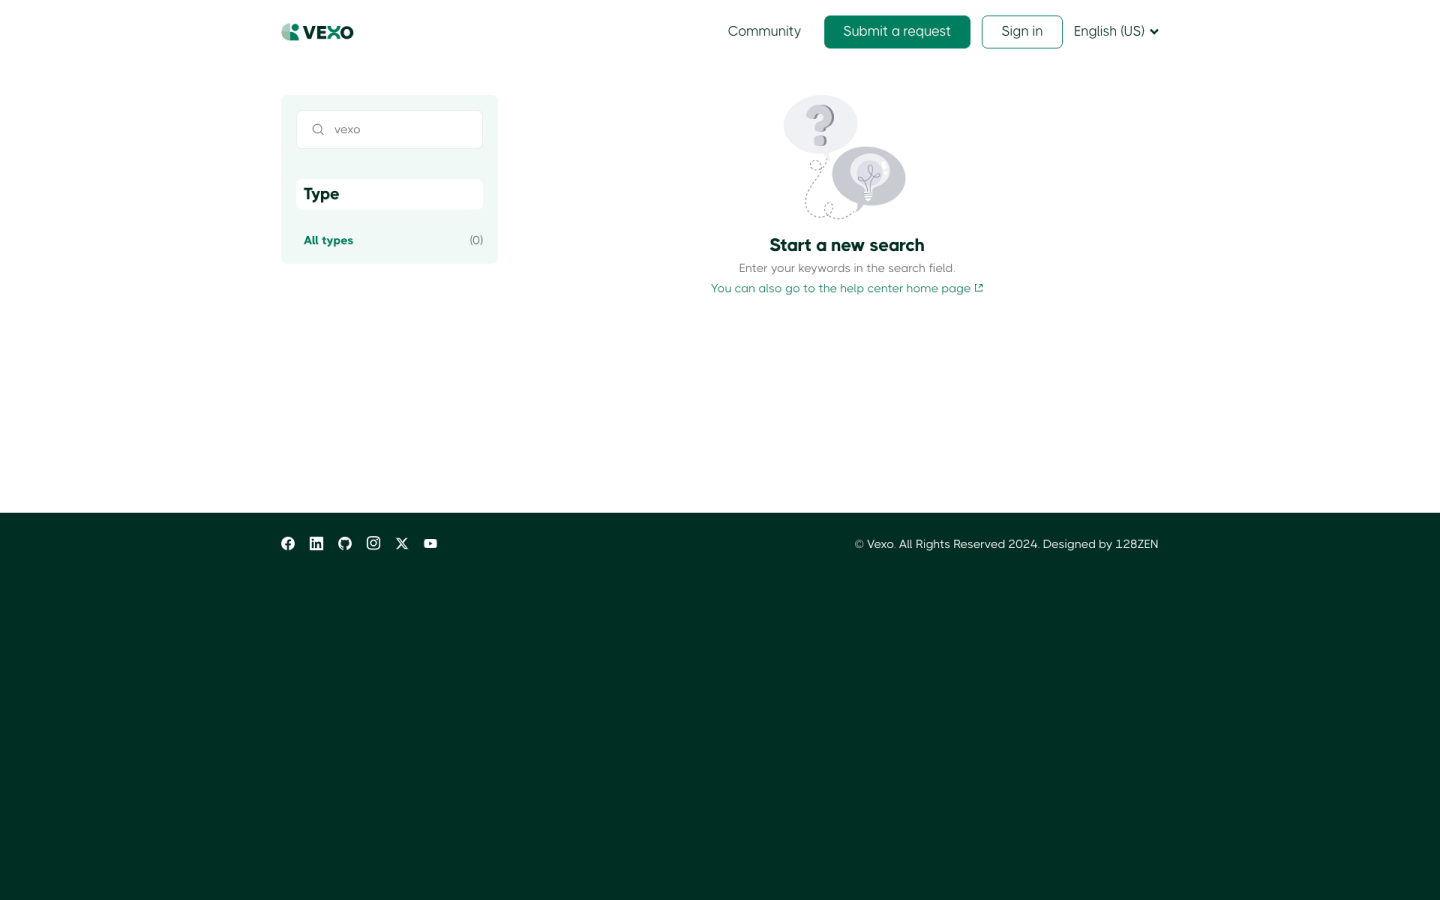Focus the search field containing vexo
This screenshot has width=1440, height=900.
[400, 130]
